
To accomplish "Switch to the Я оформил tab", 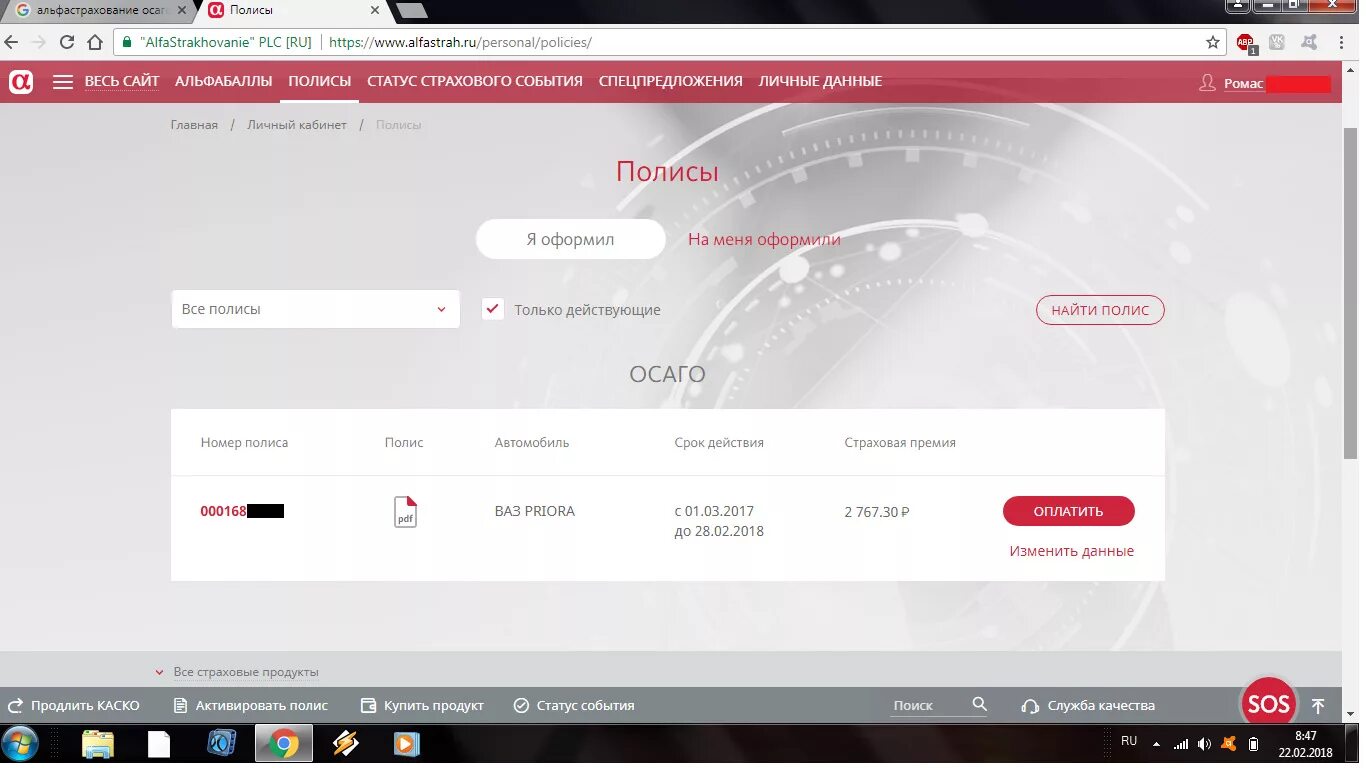I will tap(570, 239).
